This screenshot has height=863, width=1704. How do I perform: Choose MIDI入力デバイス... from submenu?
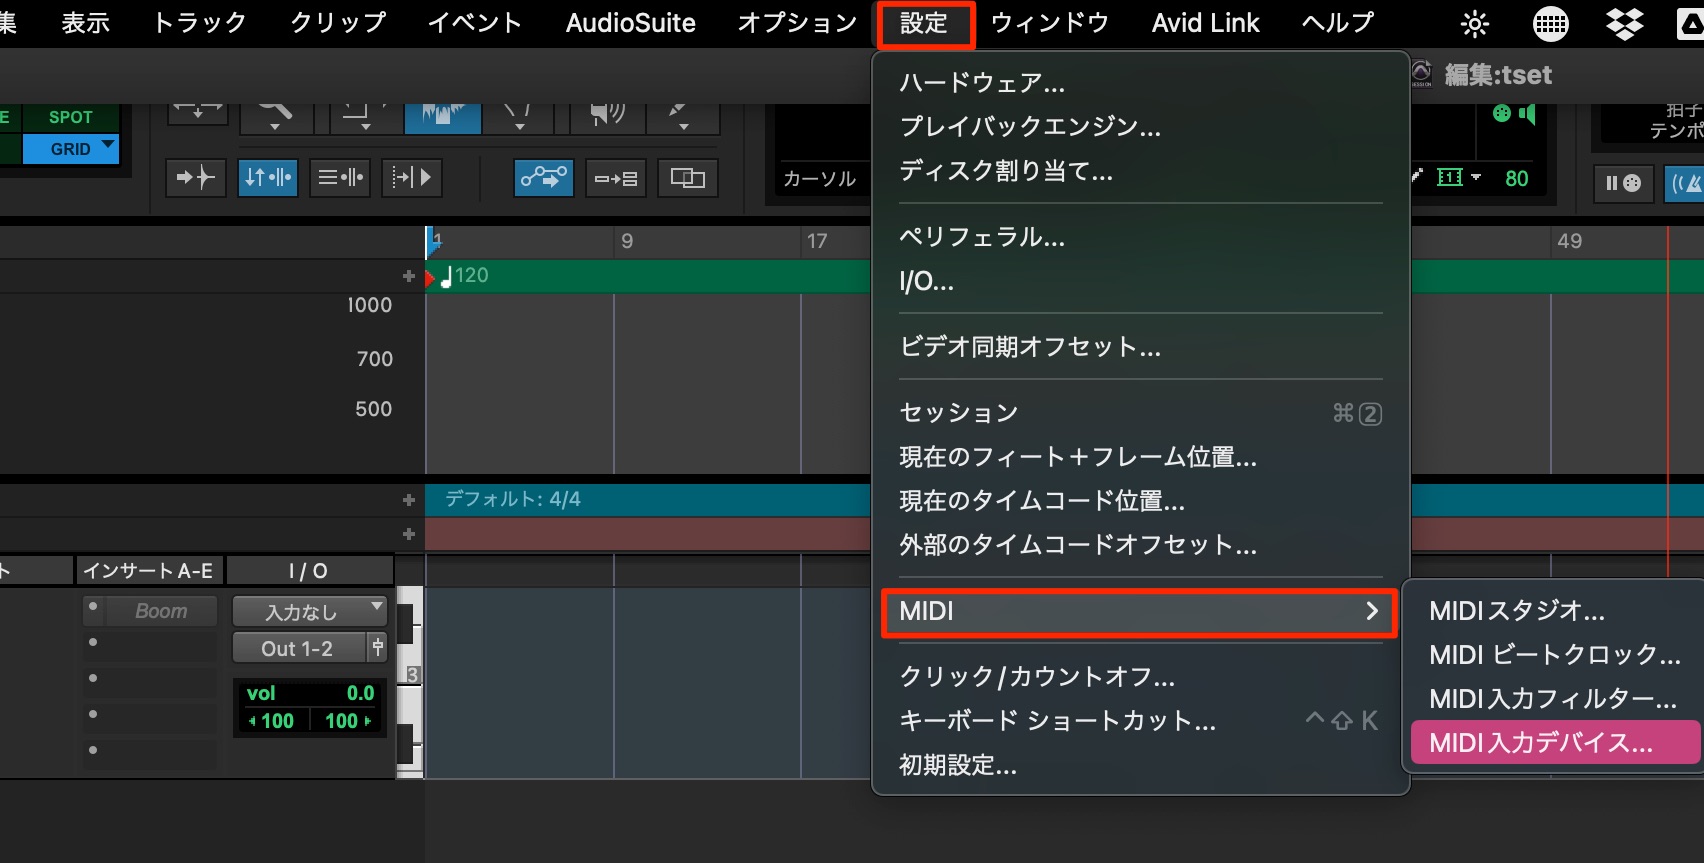tap(1555, 743)
